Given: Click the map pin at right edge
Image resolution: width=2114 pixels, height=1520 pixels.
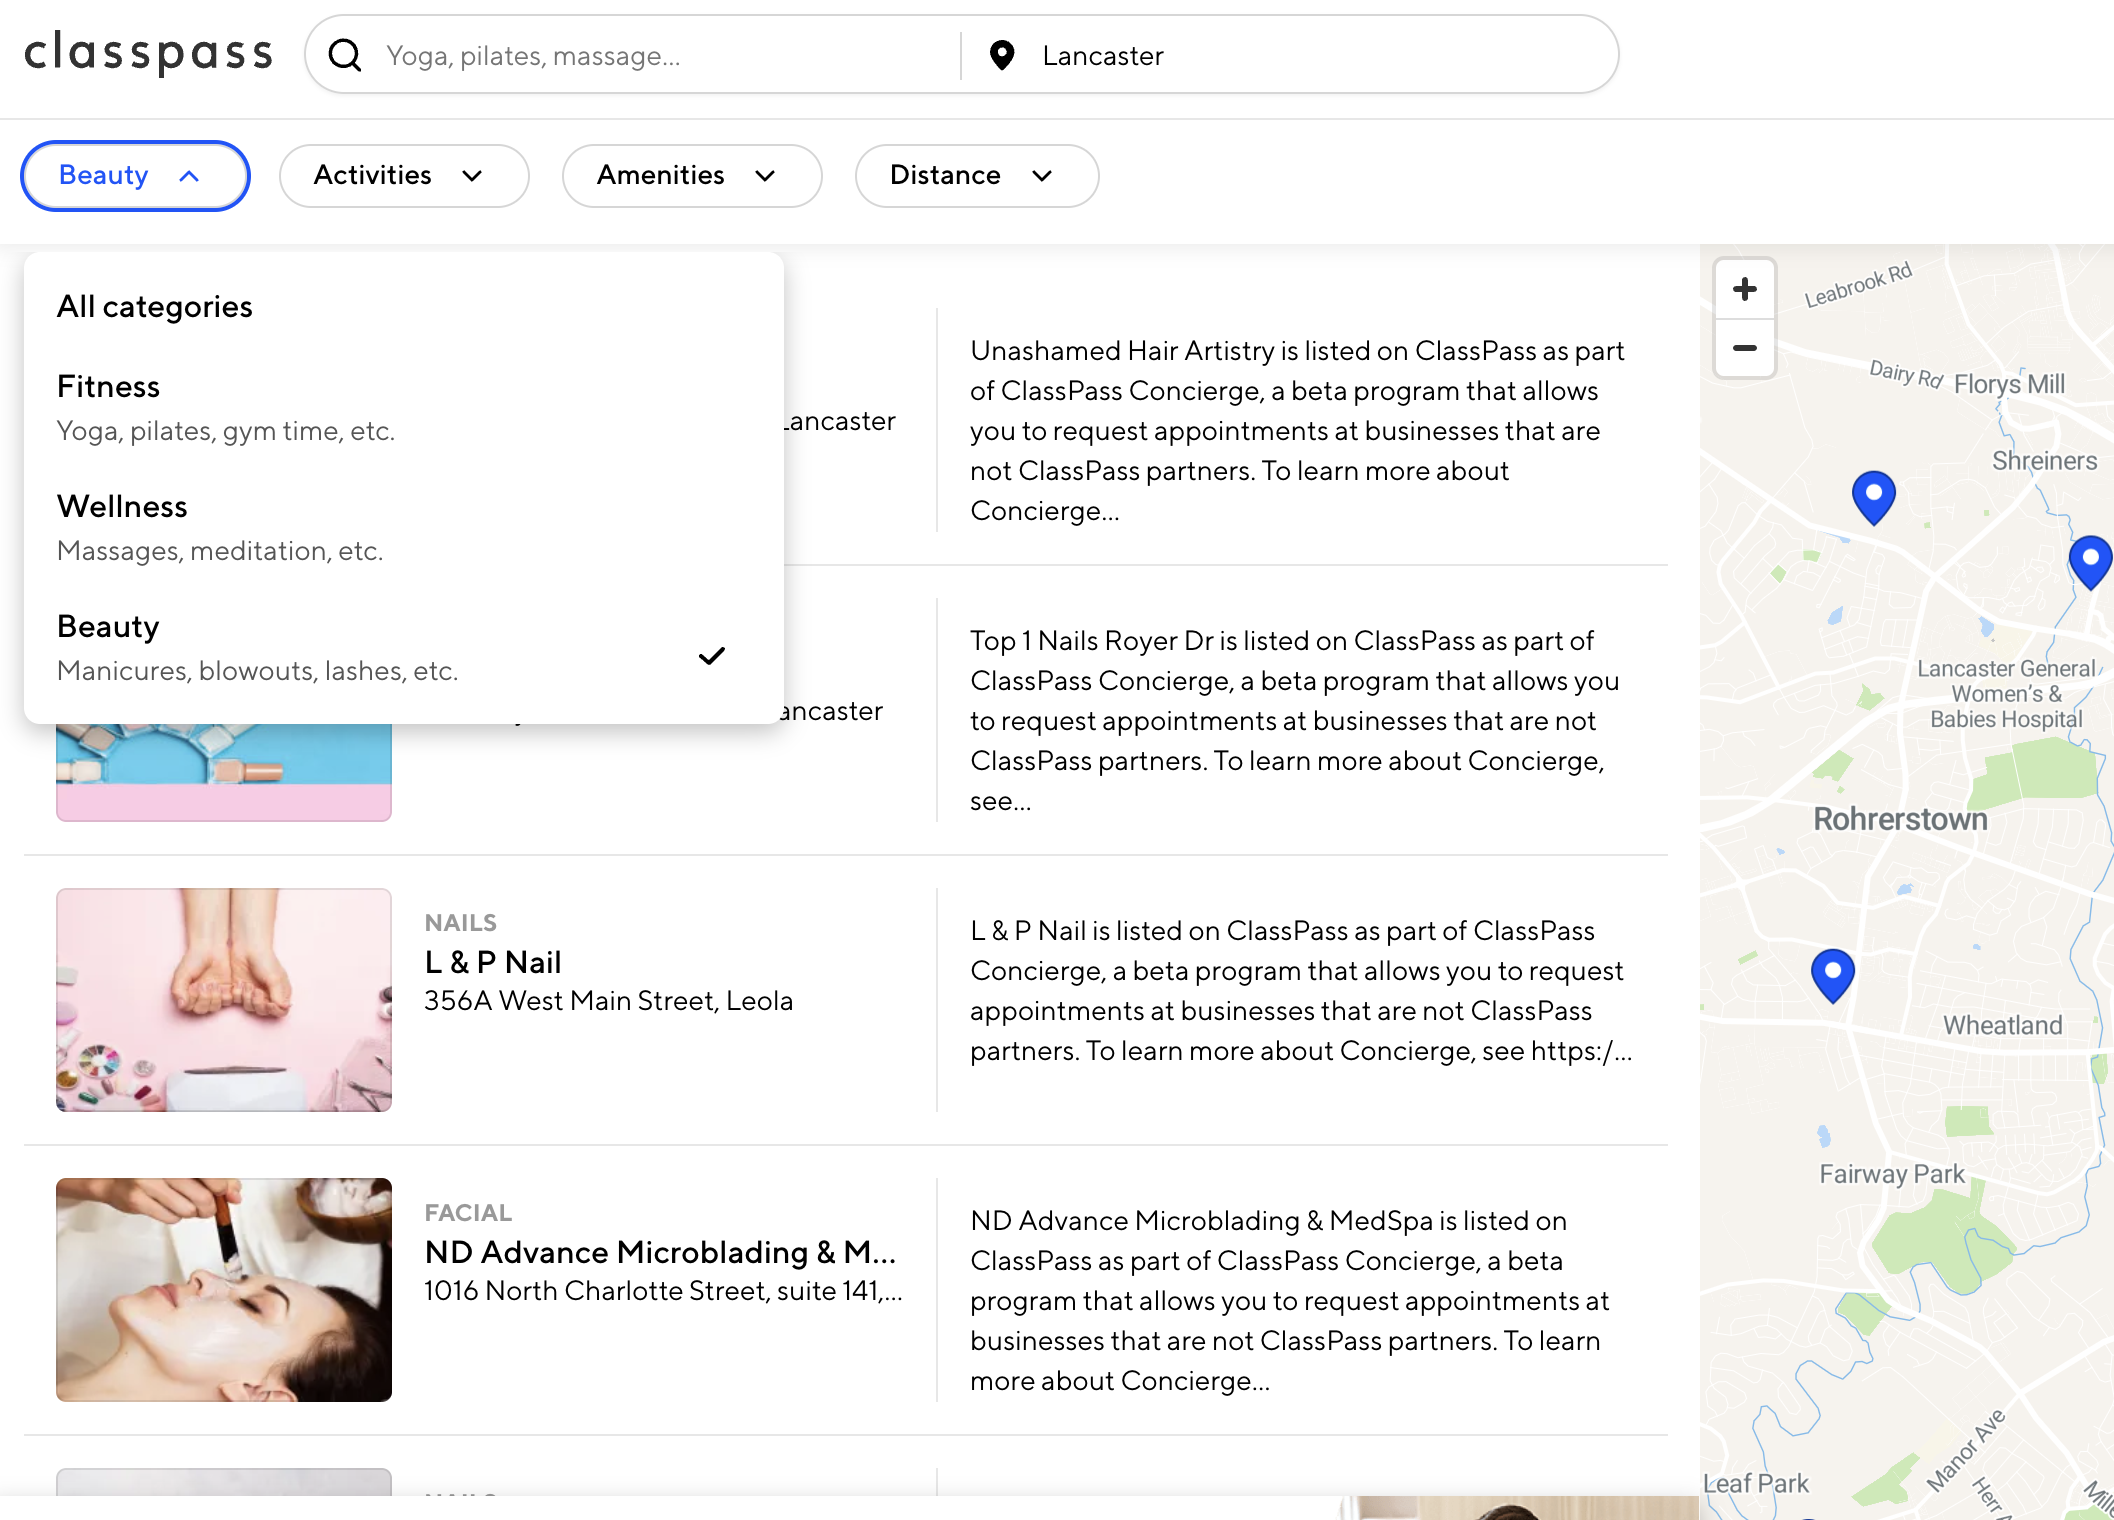Looking at the screenshot, I should click(2091, 562).
